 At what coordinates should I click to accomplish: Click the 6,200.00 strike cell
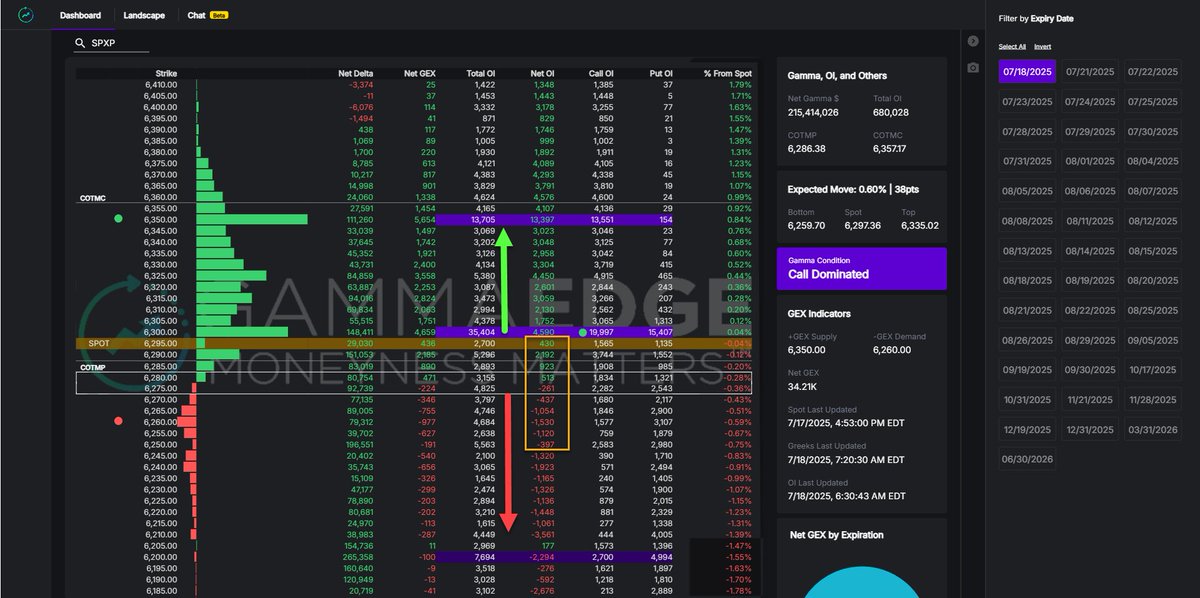tap(161, 556)
